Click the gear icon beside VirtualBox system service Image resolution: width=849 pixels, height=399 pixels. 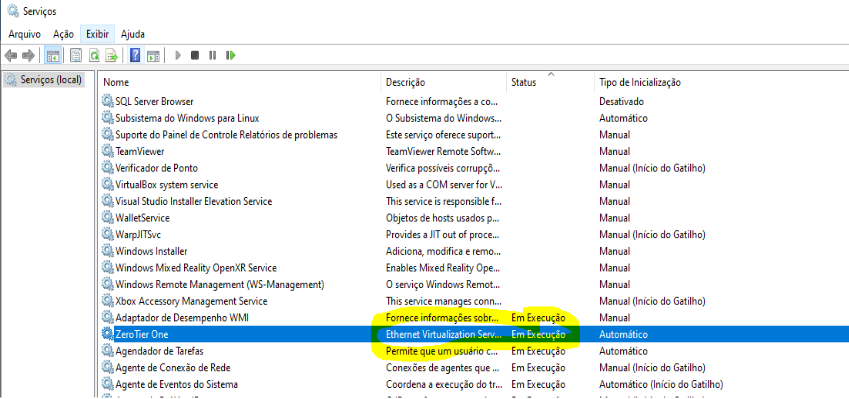point(108,185)
